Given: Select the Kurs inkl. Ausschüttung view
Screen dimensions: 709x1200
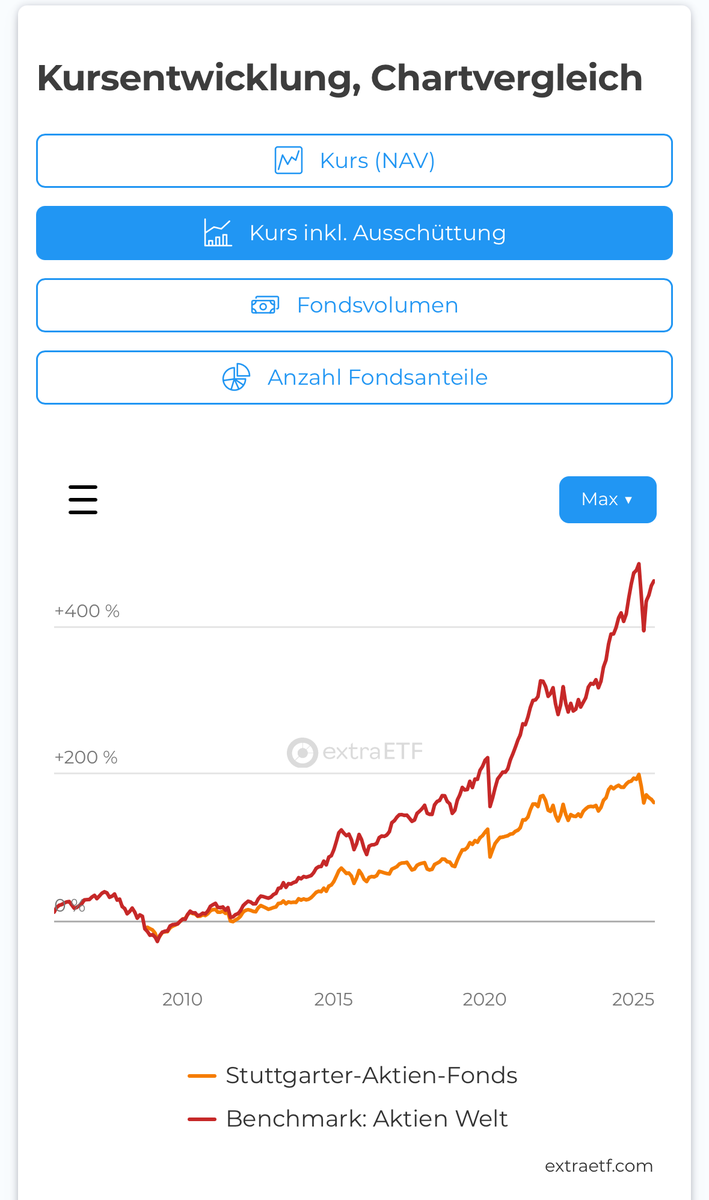Looking at the screenshot, I should pyautogui.click(x=354, y=233).
